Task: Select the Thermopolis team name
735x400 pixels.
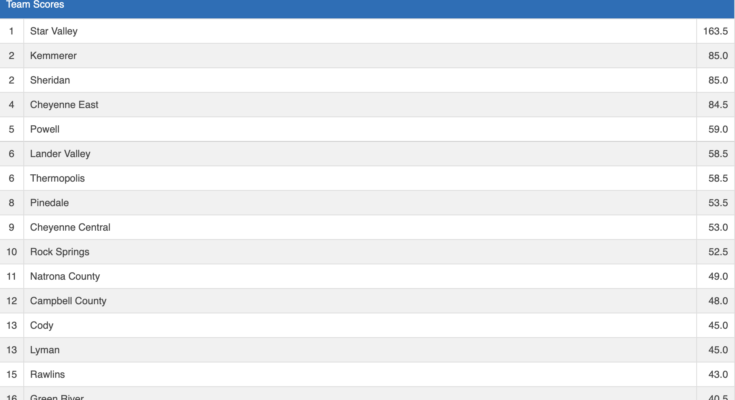Action: click(58, 178)
